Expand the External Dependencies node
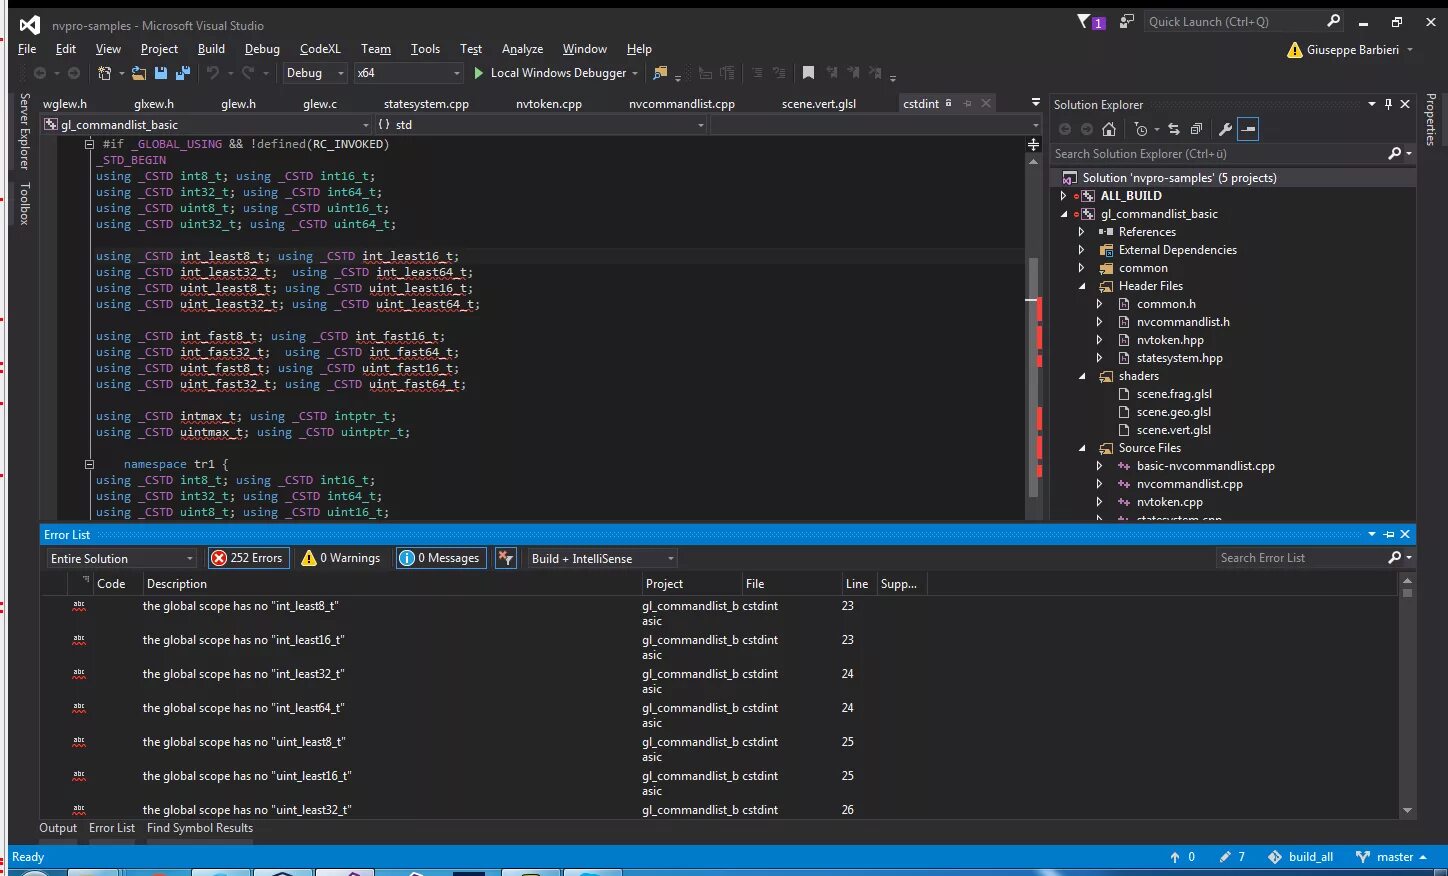This screenshot has height=876, width=1448. [1081, 250]
